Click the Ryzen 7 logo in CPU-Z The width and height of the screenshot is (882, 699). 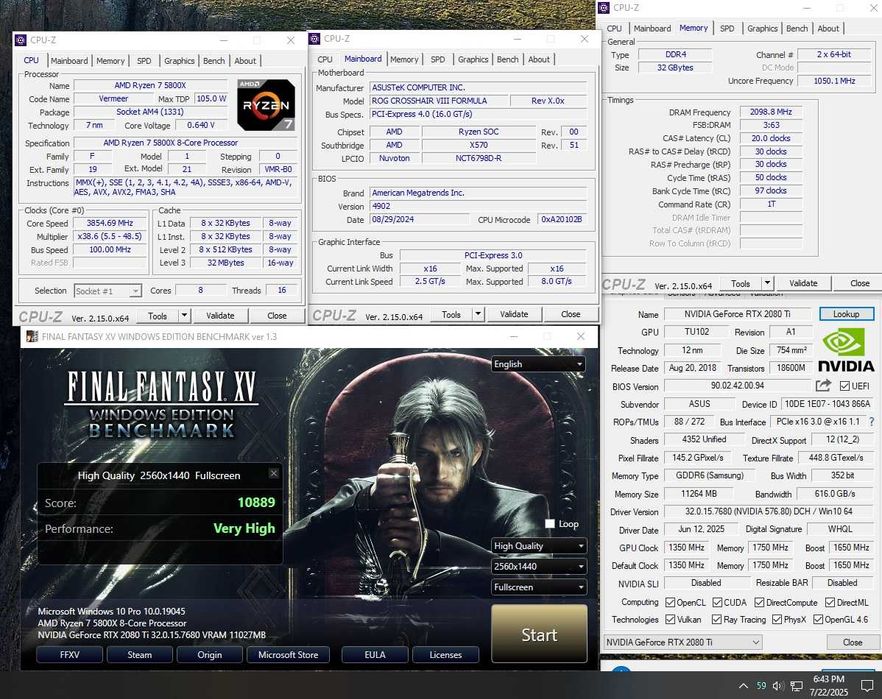[266, 105]
